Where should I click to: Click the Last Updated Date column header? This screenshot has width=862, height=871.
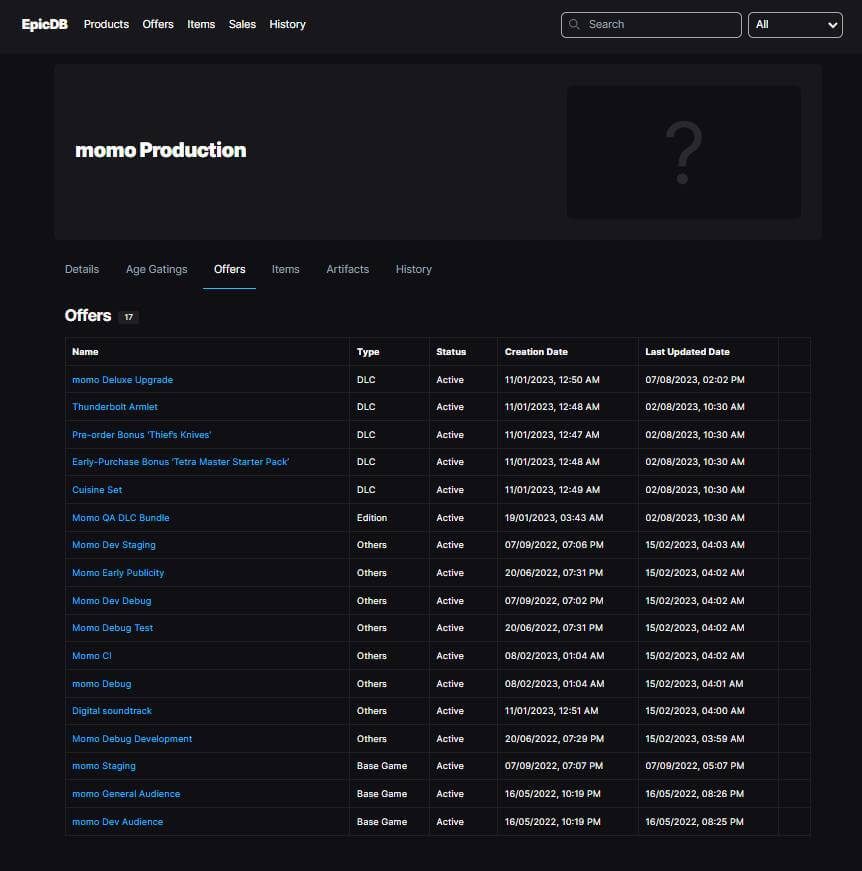click(687, 352)
